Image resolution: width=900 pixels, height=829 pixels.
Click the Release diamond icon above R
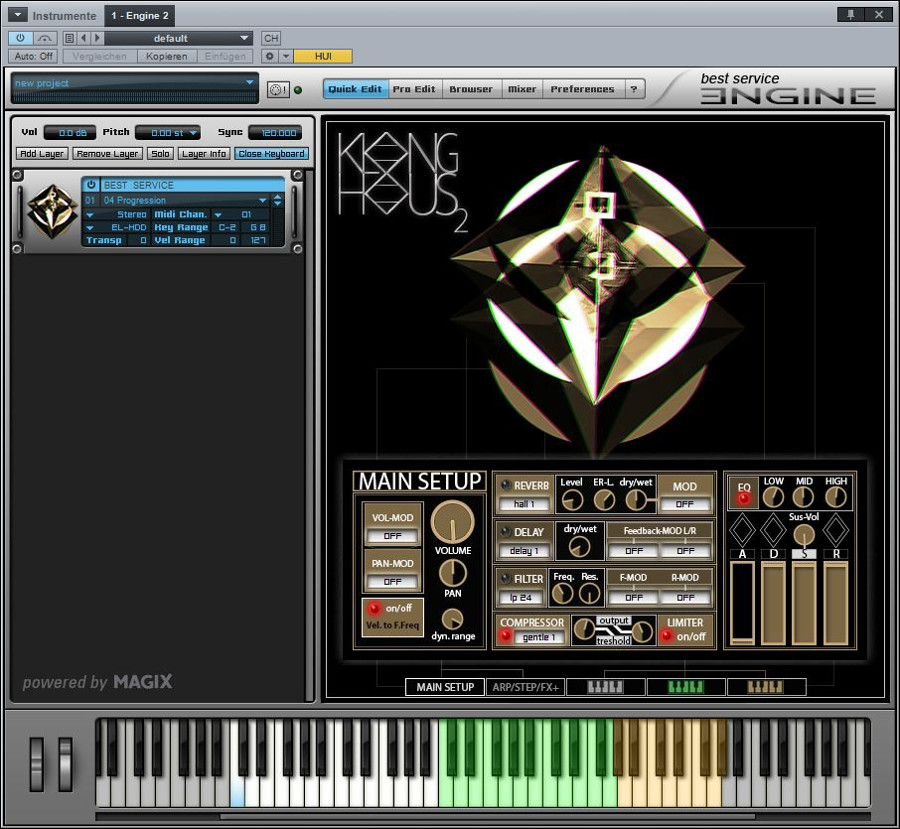click(836, 530)
